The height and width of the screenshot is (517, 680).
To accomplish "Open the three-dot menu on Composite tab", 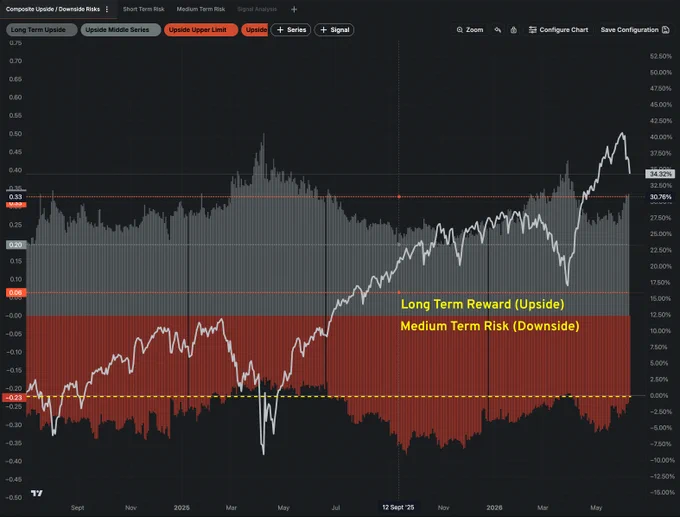I will pyautogui.click(x=107, y=9).
